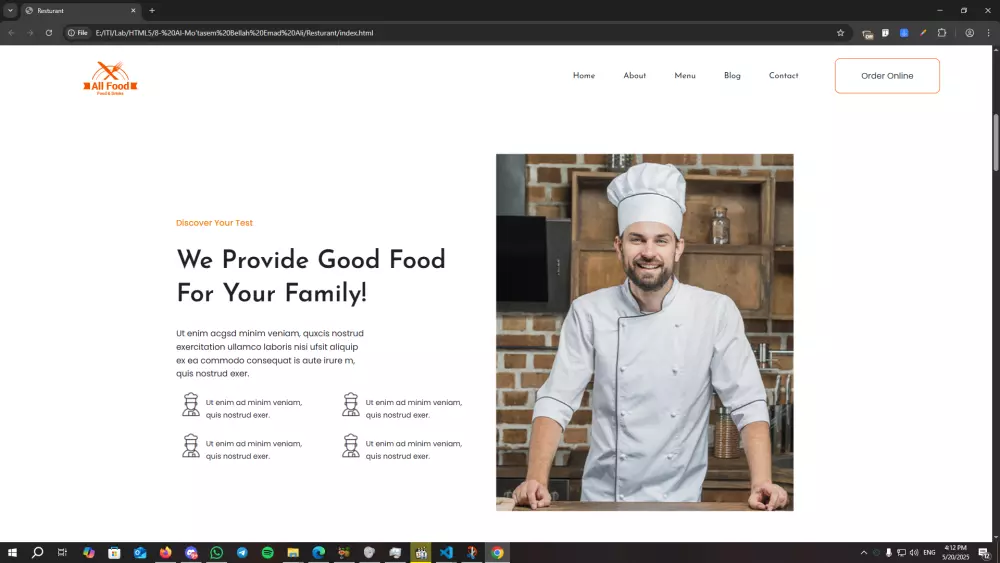Show hidden system tray icons
1000x563 pixels.
(x=864, y=553)
